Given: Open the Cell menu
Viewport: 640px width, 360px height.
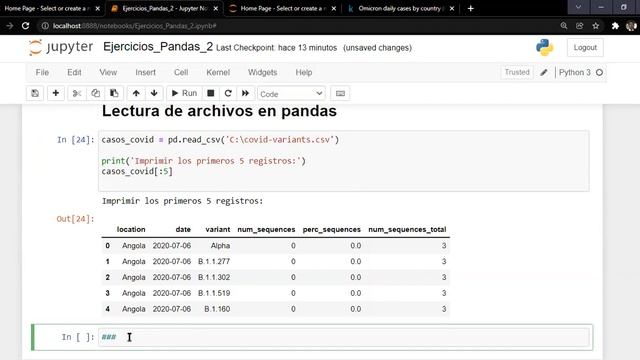Looking at the screenshot, I should [181, 72].
